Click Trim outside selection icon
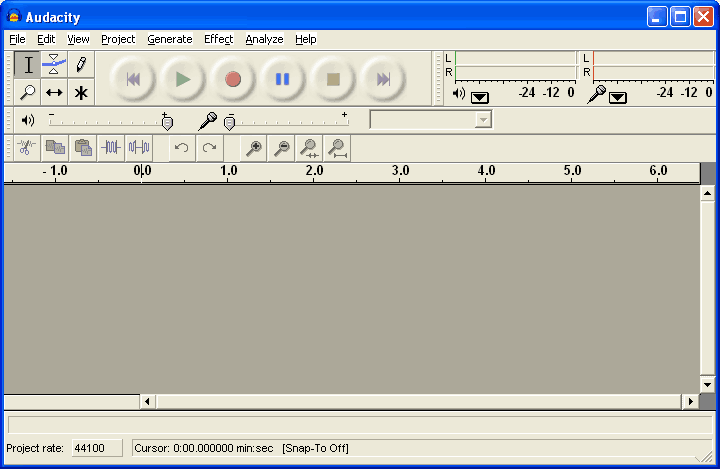This screenshot has width=720, height=469. point(111,148)
